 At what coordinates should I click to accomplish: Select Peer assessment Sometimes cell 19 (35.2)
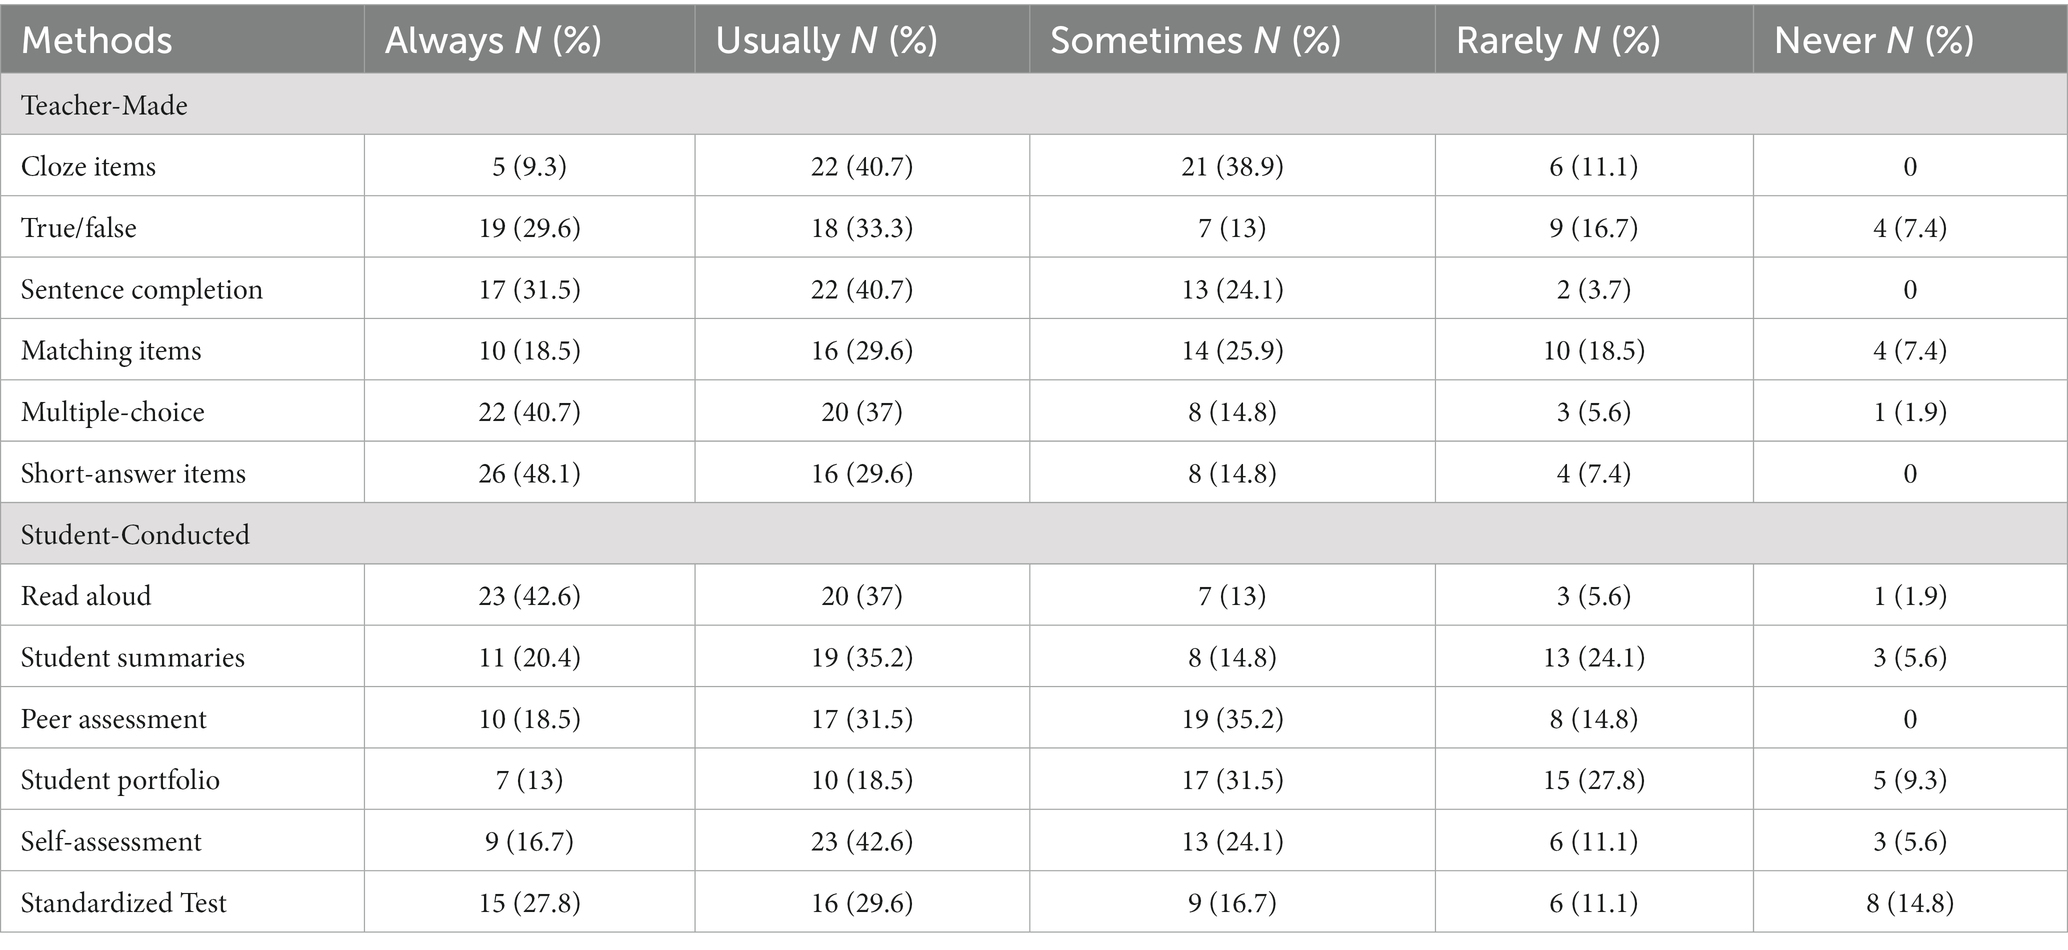(1232, 719)
